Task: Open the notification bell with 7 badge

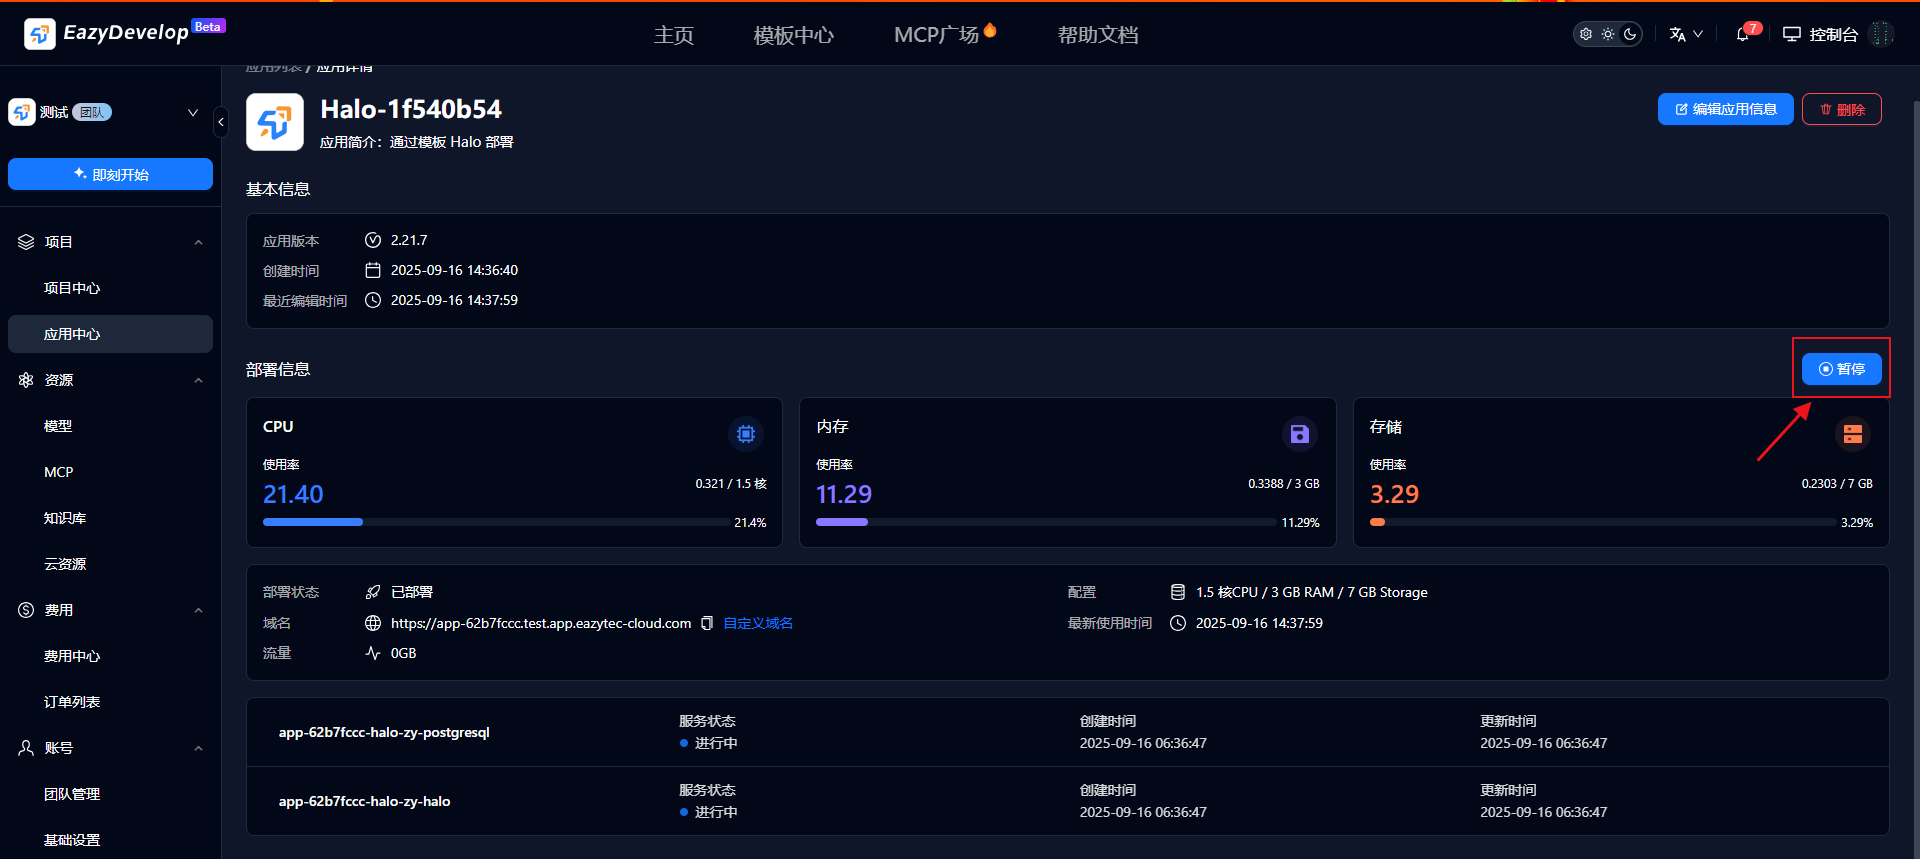Action: click(1743, 34)
